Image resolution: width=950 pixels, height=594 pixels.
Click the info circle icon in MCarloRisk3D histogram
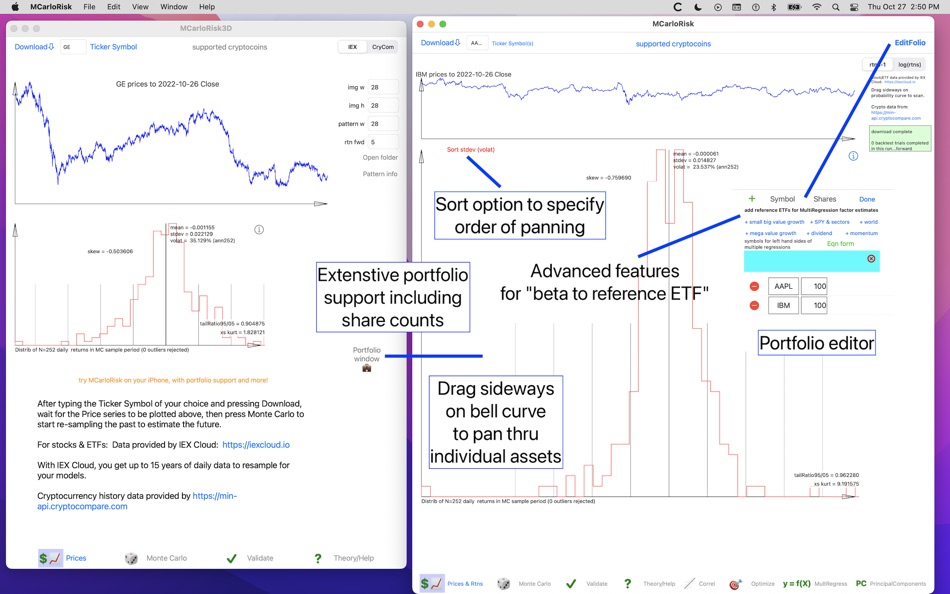click(x=259, y=230)
